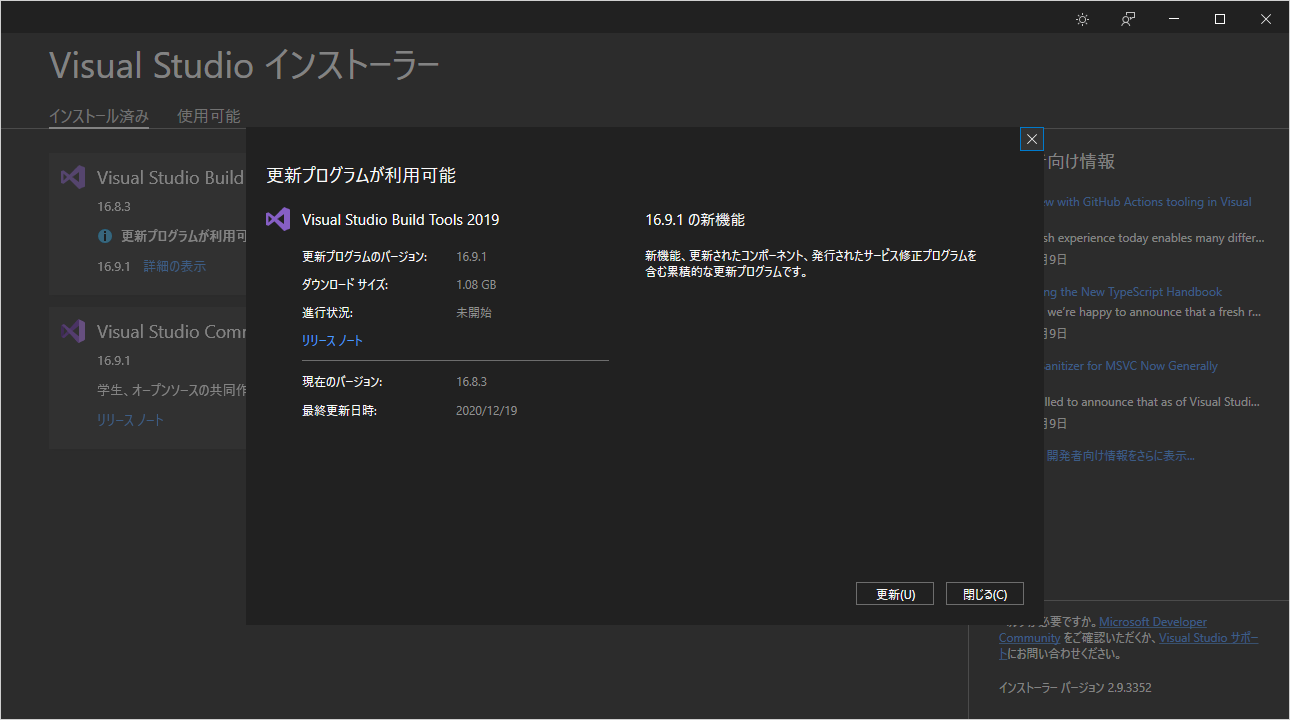Maximize the installer window

click(x=1220, y=19)
